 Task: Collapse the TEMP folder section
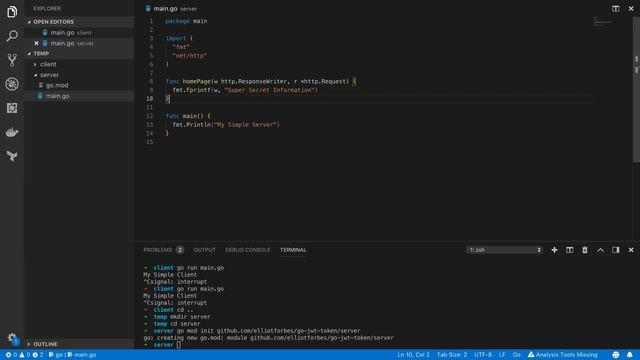point(79,53)
